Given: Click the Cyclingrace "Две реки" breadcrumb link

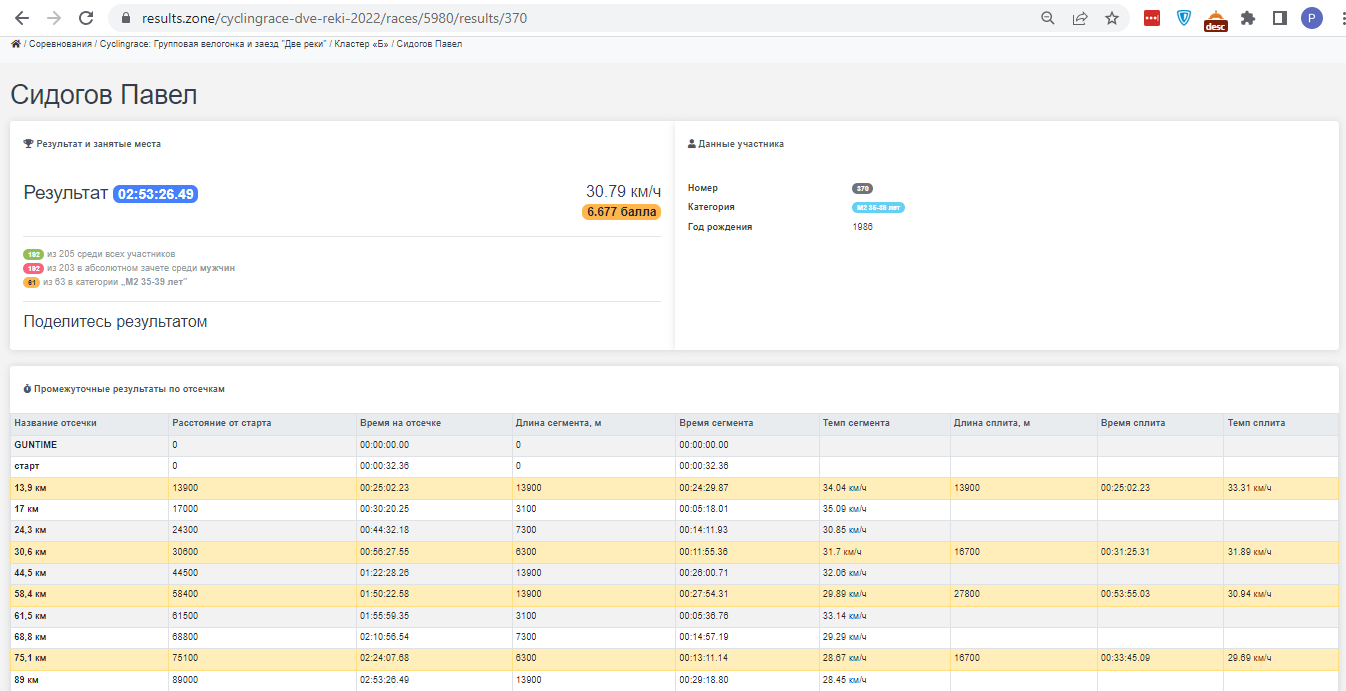Looking at the screenshot, I should 213,44.
